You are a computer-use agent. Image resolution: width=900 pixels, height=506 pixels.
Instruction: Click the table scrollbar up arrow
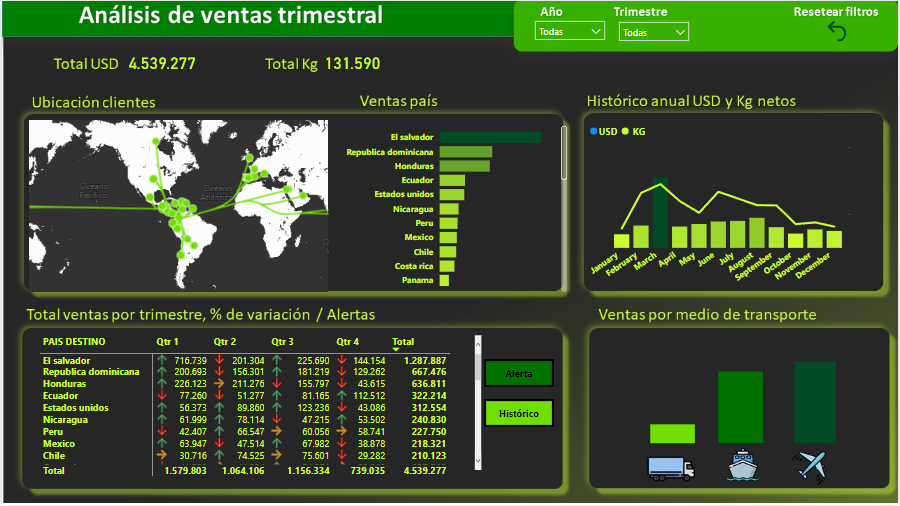[x=478, y=344]
